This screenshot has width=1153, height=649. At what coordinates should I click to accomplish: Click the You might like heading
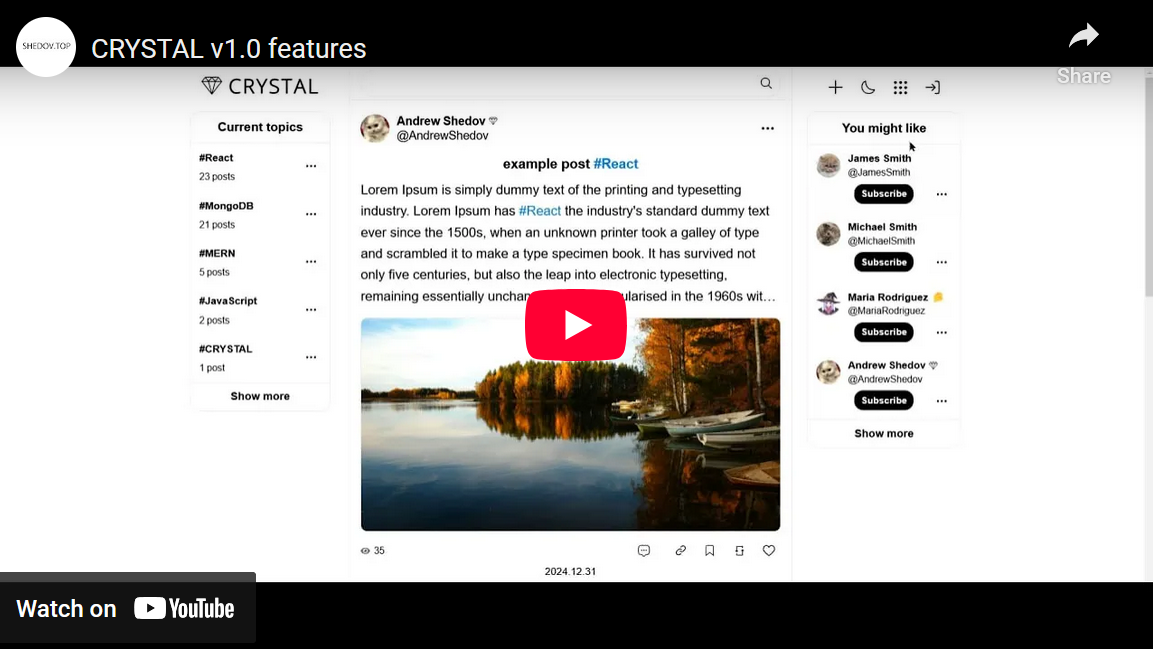884,128
